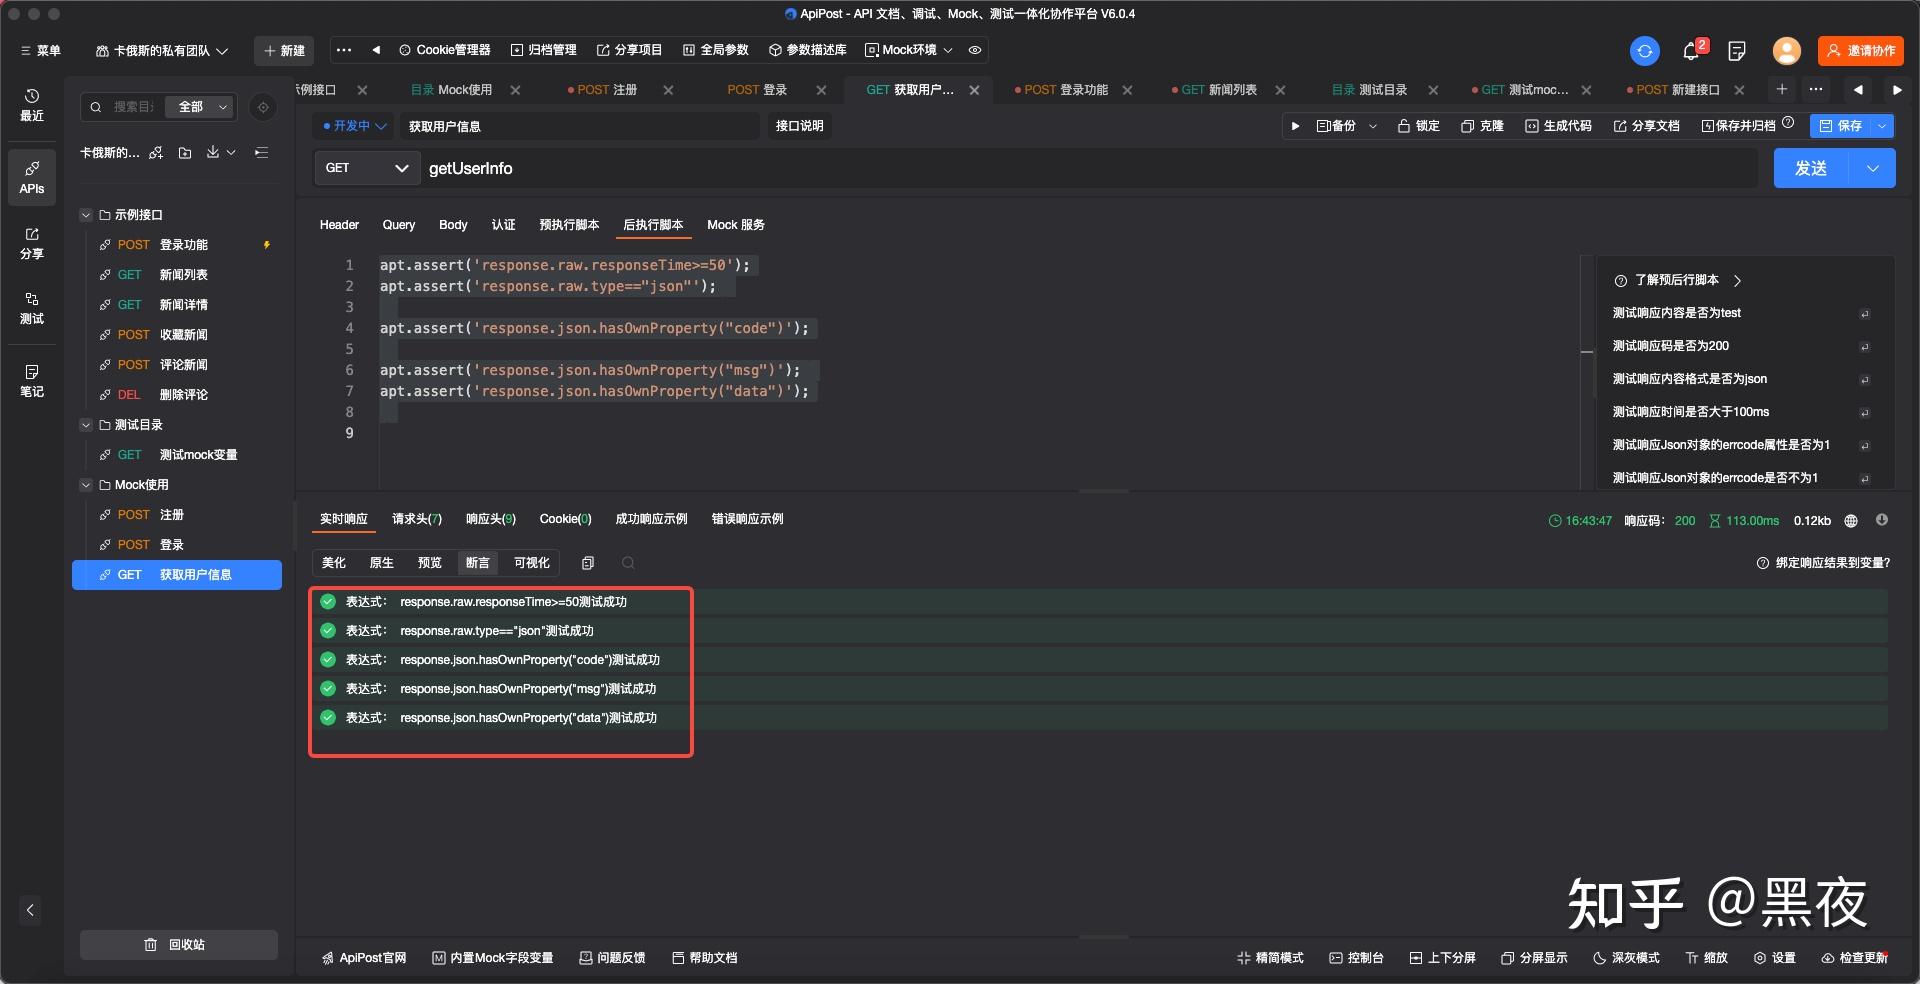Open 参数描述库
1920x984 pixels.
click(x=807, y=50)
